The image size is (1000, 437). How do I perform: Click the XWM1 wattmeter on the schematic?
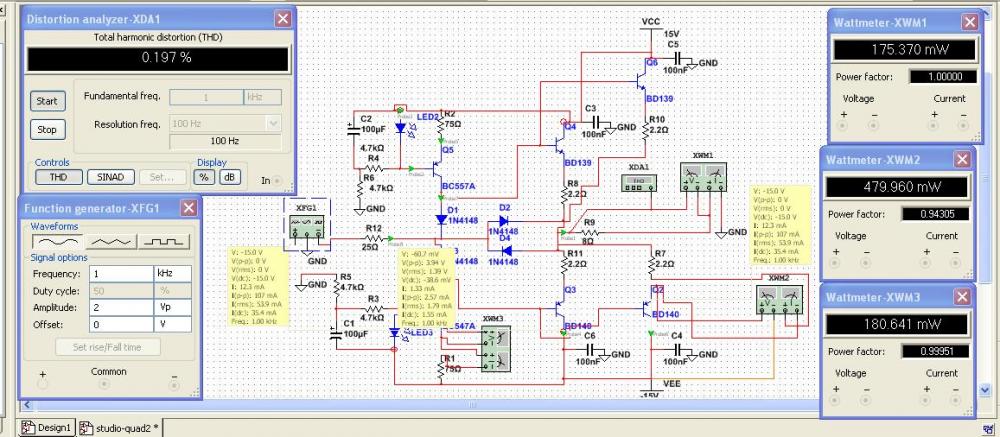pos(702,178)
